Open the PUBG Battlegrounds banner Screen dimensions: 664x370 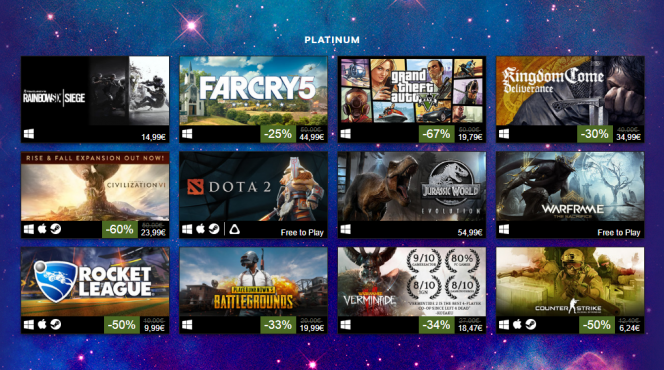pos(253,282)
